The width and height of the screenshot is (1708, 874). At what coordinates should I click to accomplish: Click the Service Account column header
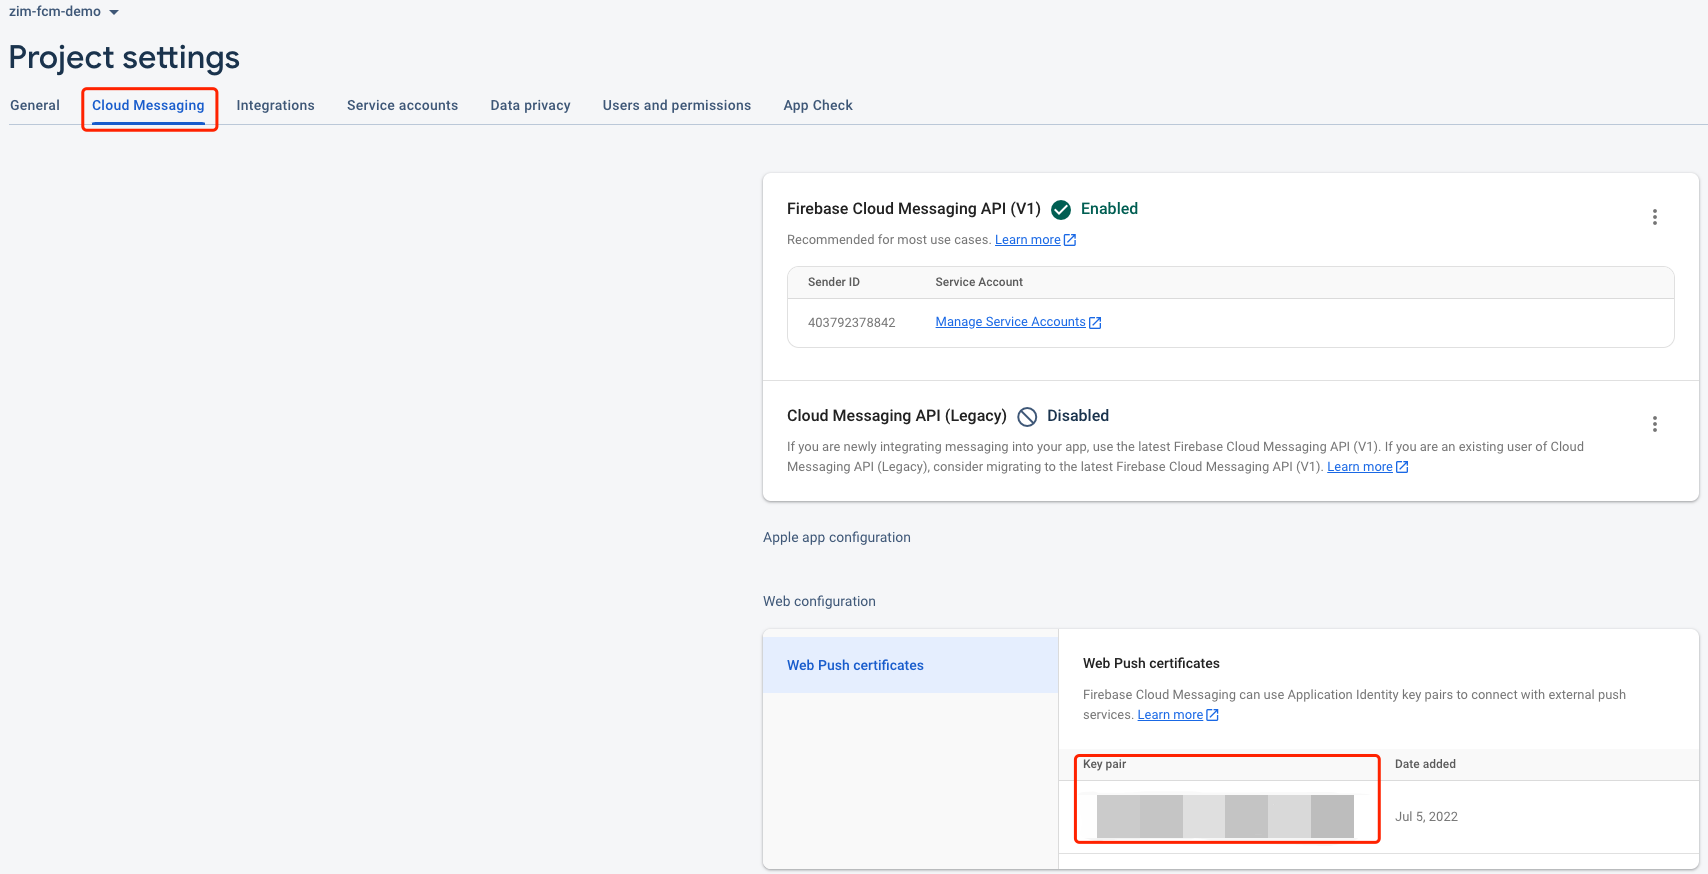[x=979, y=282]
